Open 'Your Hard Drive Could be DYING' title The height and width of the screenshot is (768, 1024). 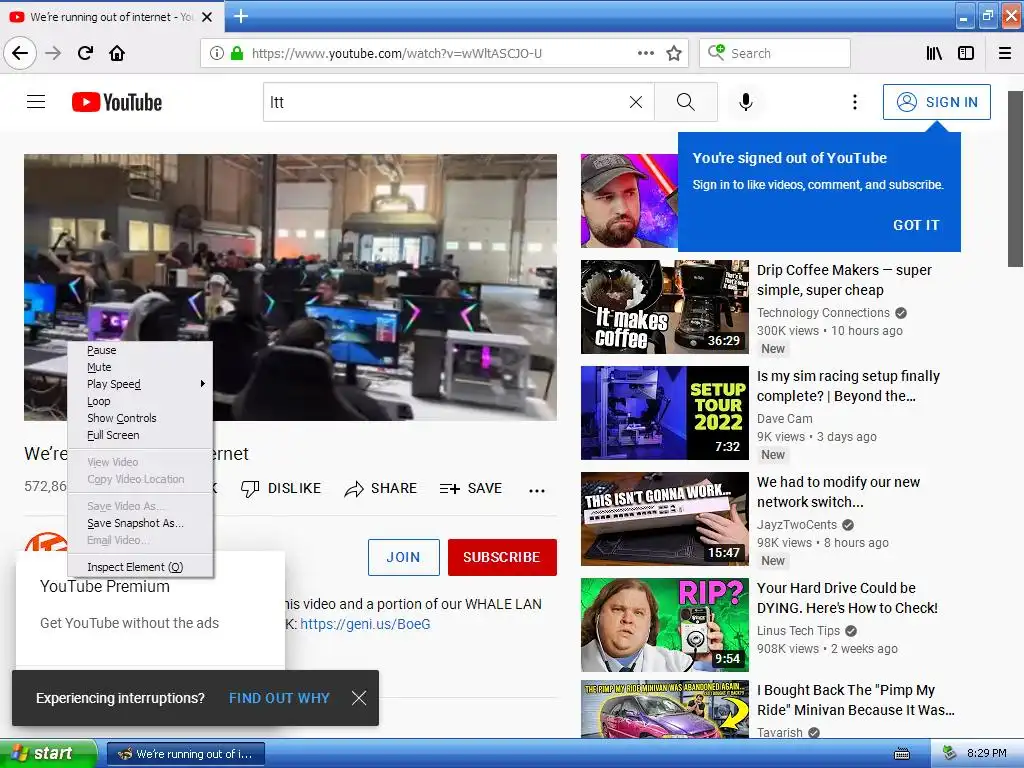click(847, 598)
